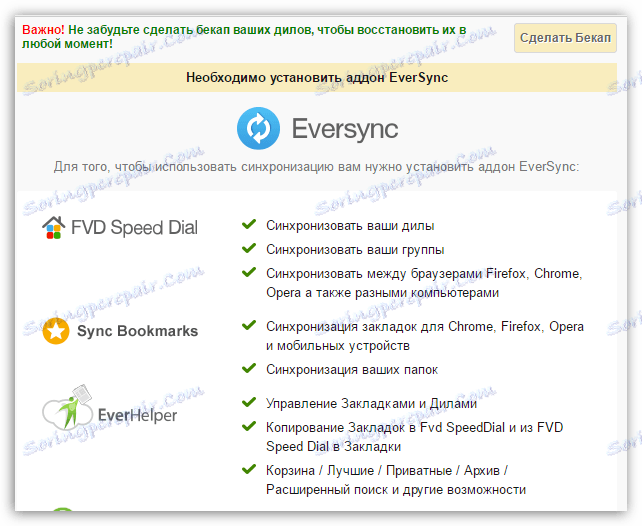Click the Eversync heading text
Screen dimensions: 642x526
pos(344,129)
